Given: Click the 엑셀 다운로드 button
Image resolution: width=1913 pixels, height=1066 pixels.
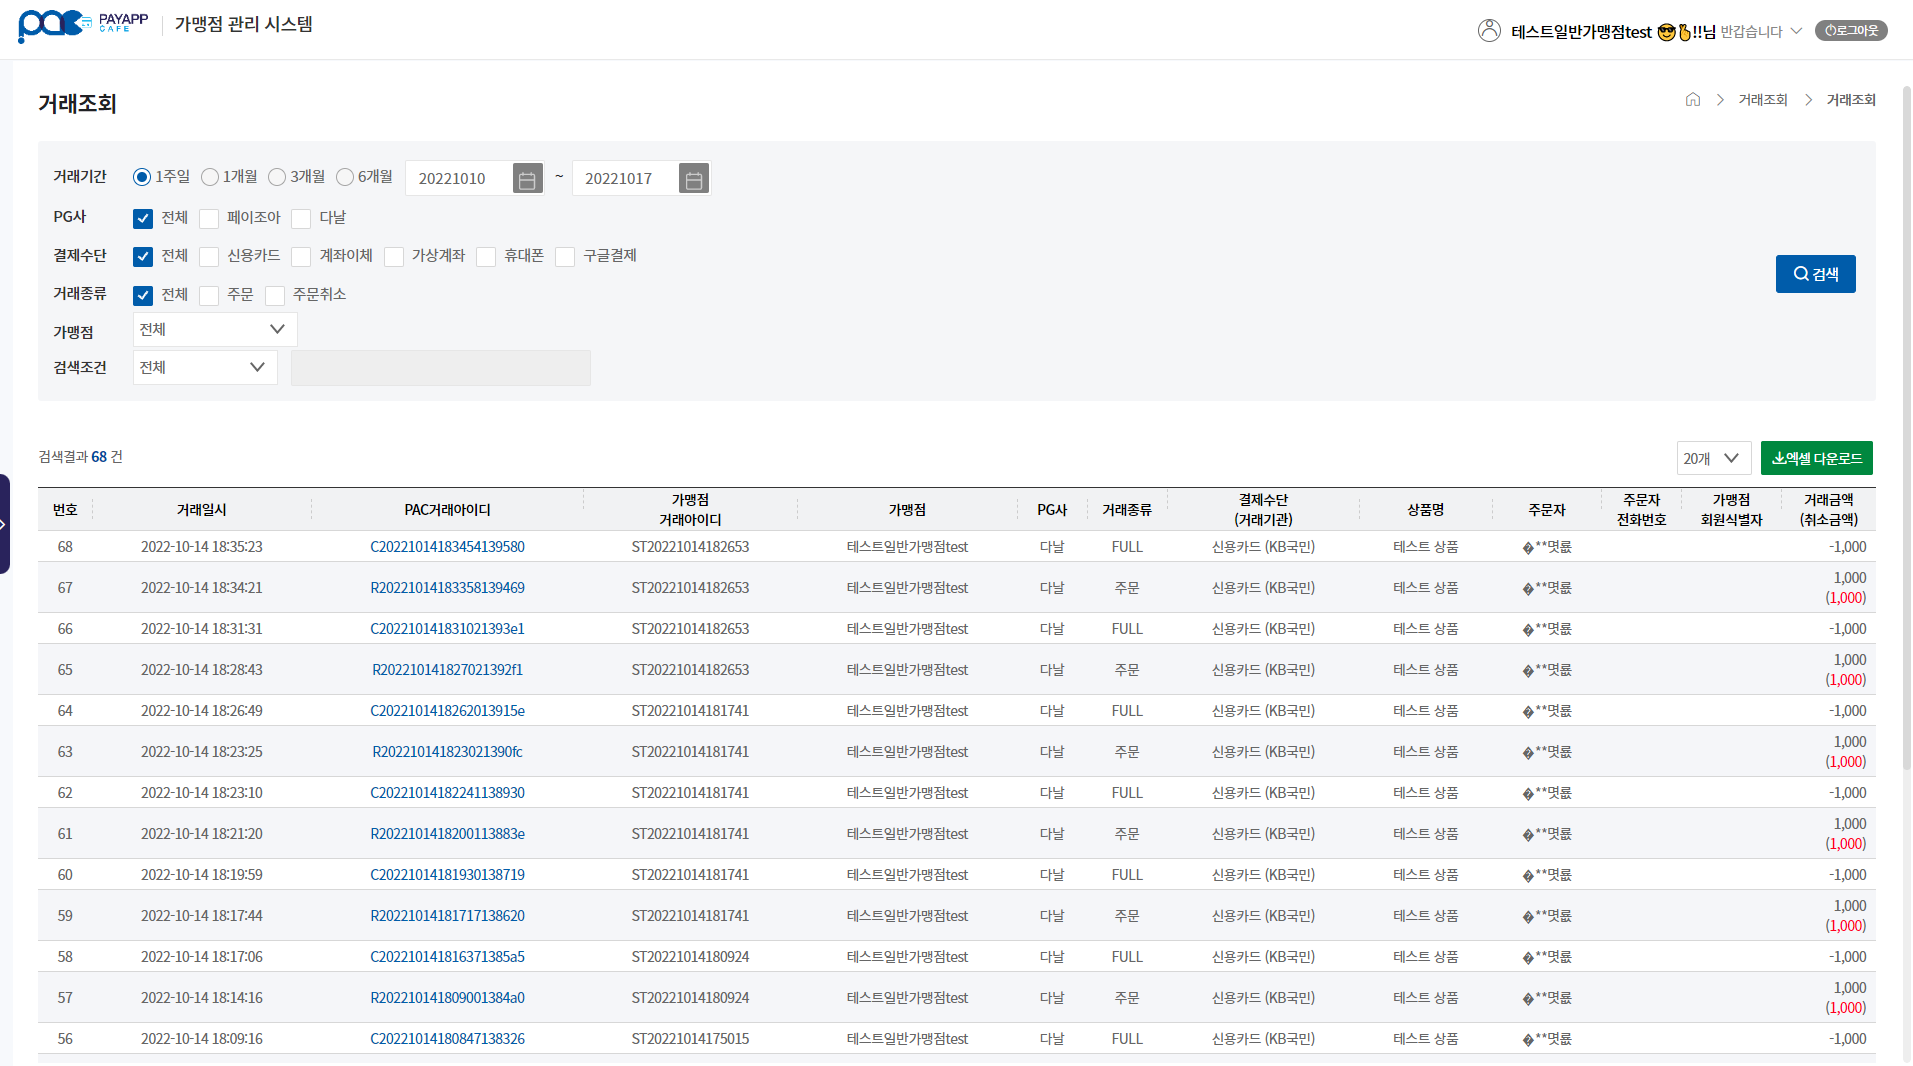Looking at the screenshot, I should 1816,458.
